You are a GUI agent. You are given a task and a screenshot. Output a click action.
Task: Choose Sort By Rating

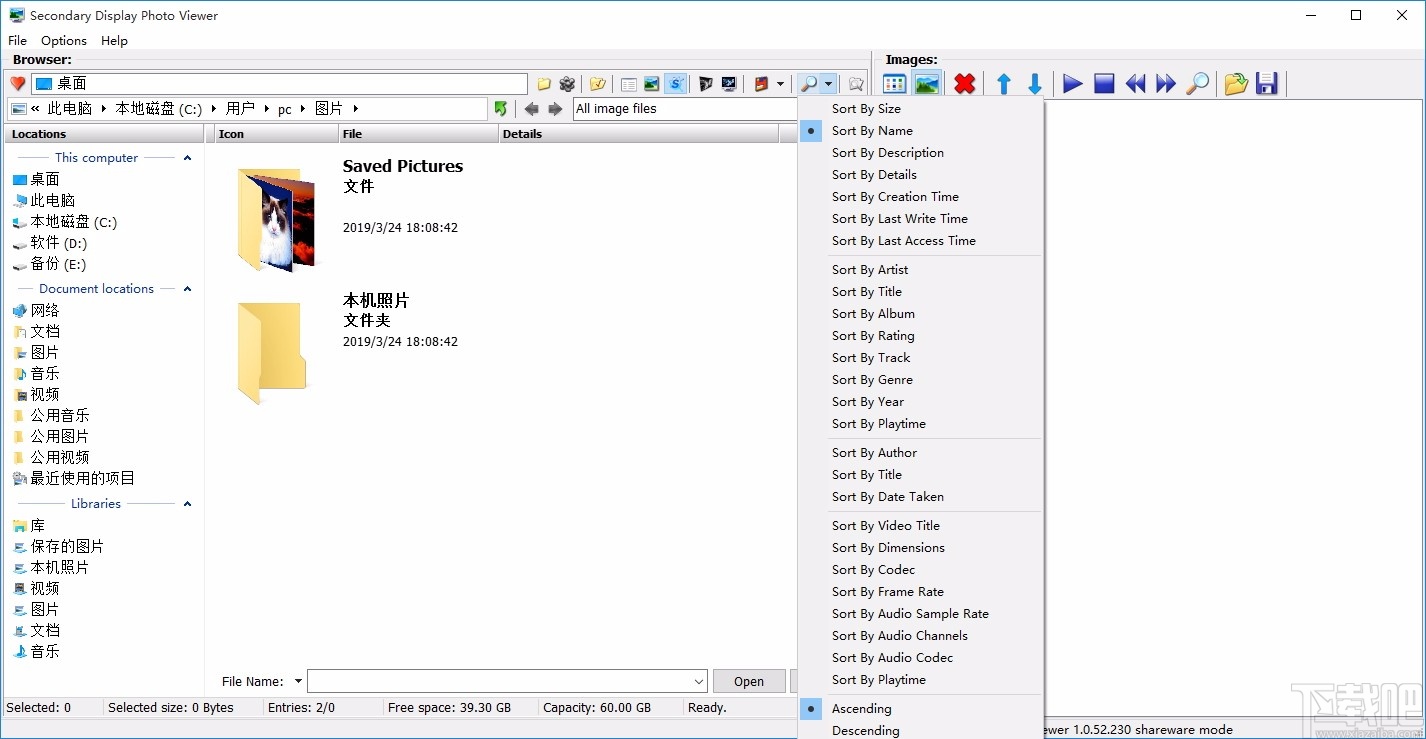872,335
